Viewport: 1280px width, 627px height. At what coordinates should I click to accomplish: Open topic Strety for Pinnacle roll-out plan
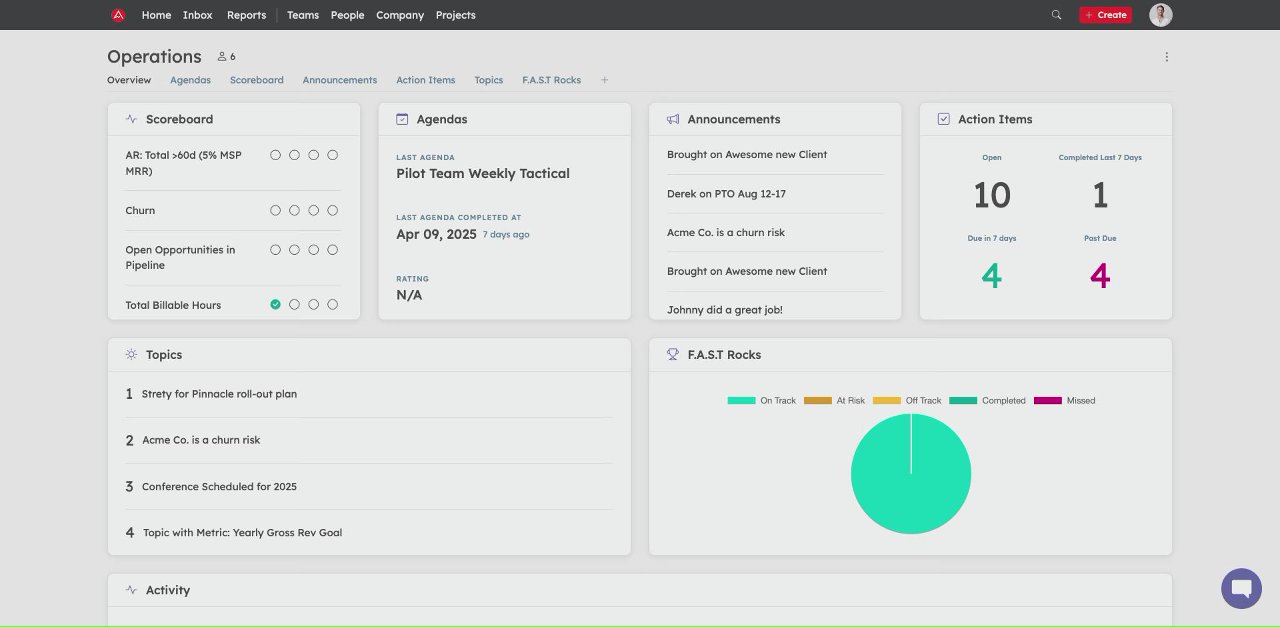click(x=219, y=394)
